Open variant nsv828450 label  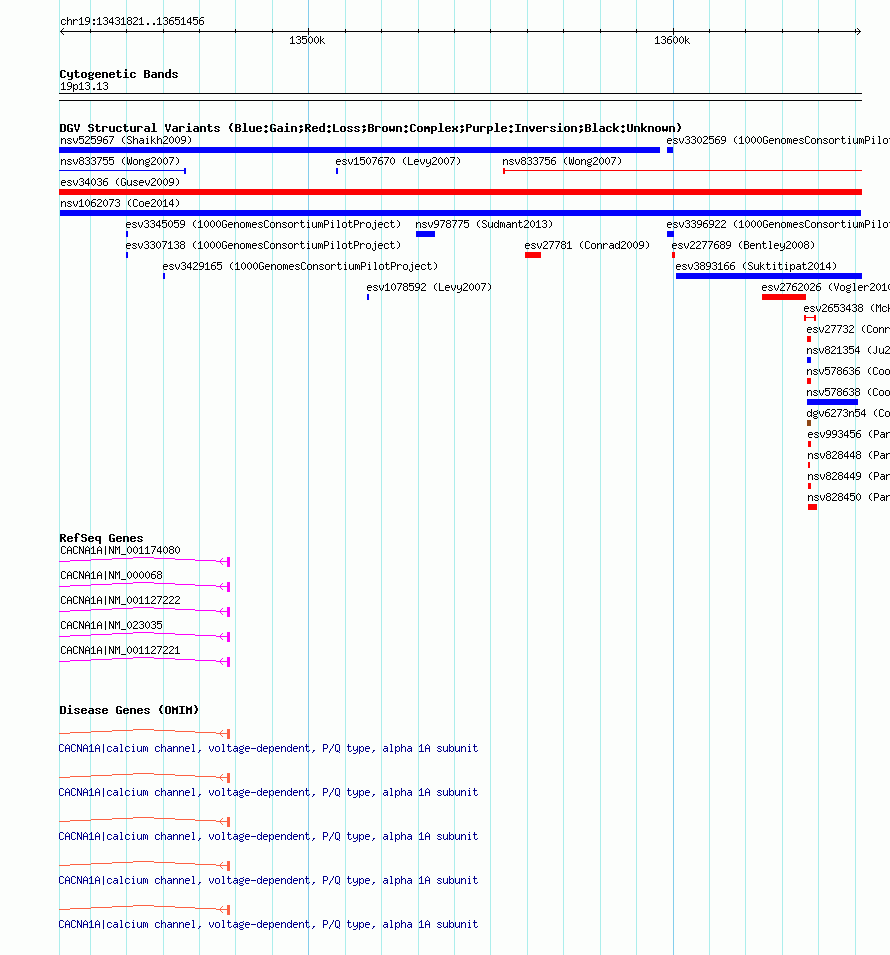pyautogui.click(x=849, y=497)
